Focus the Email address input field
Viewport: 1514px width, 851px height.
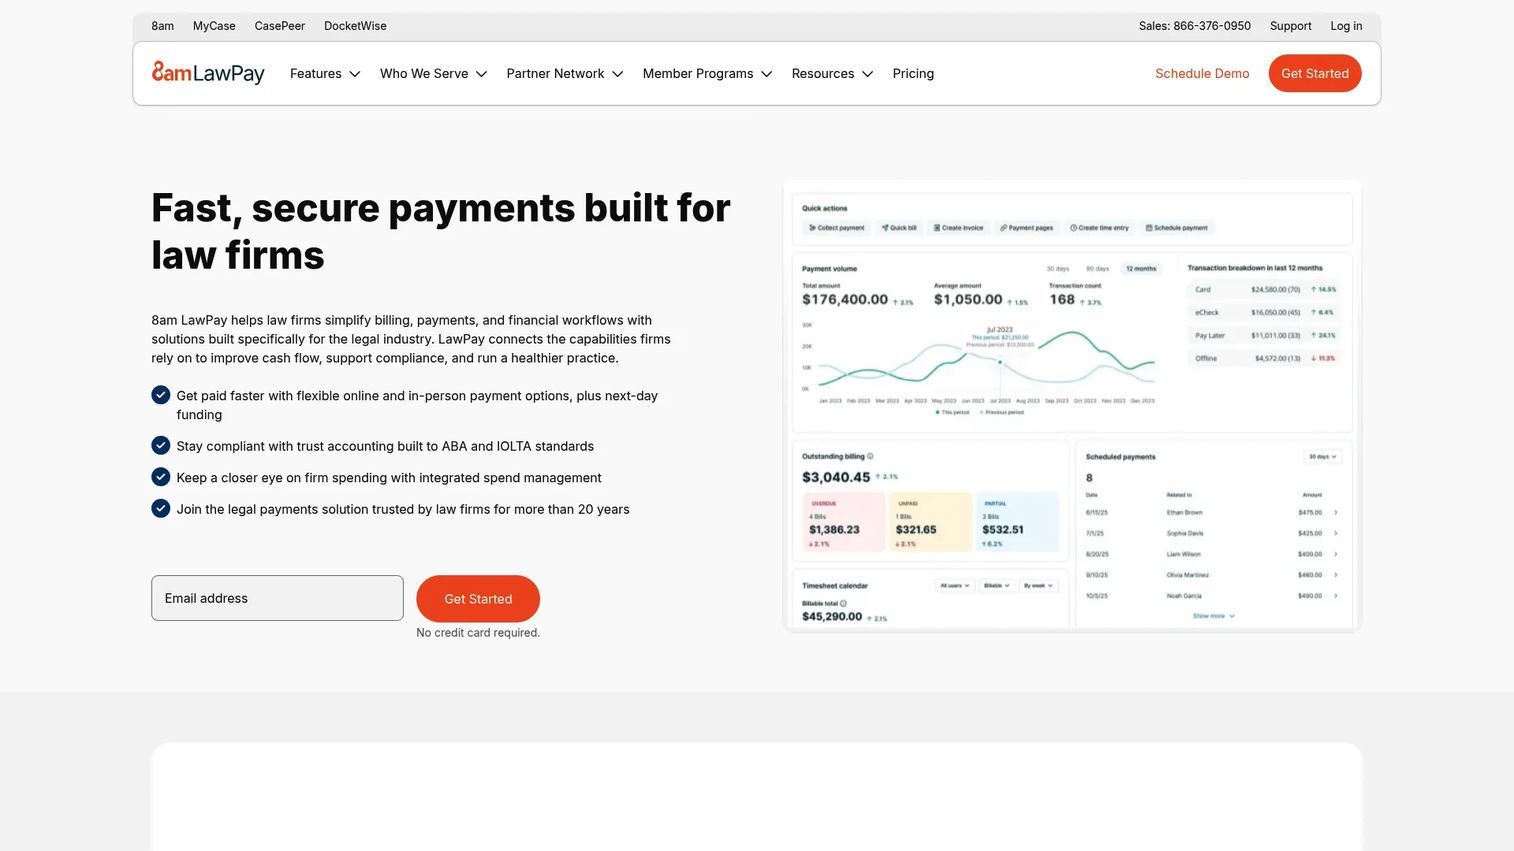point(277,598)
